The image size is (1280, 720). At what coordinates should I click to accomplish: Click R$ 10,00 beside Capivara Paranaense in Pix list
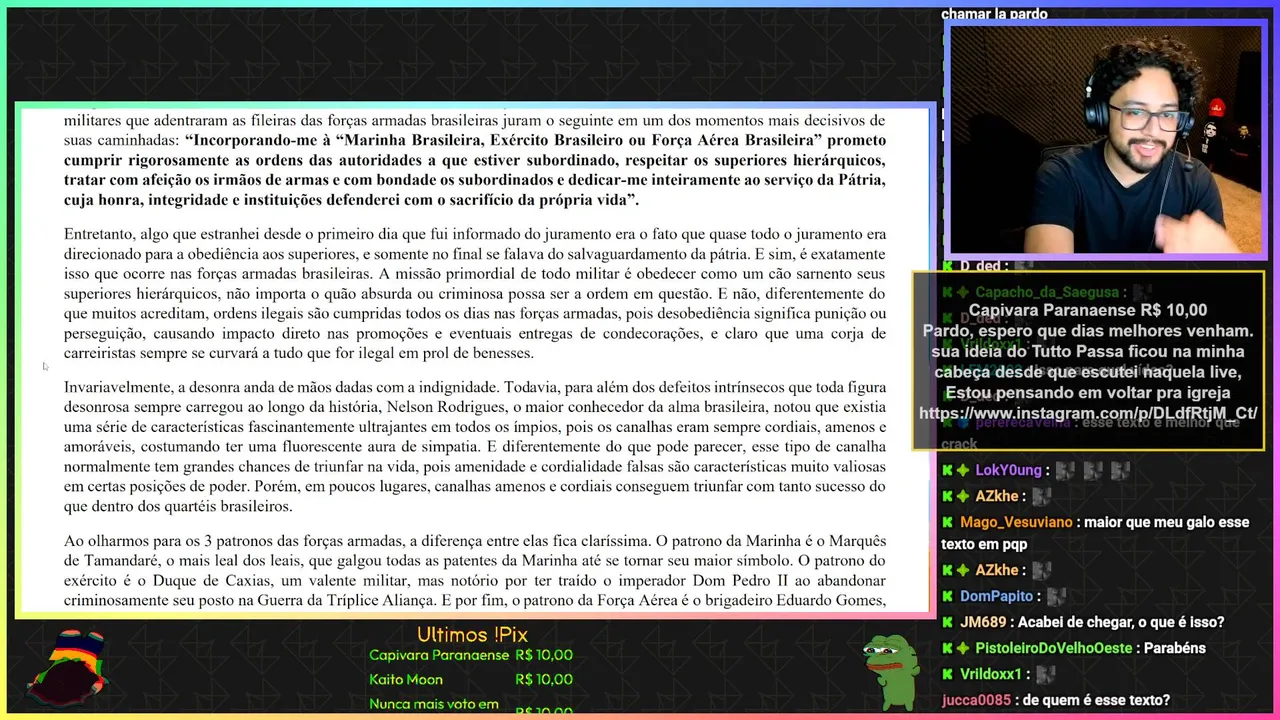(x=544, y=655)
